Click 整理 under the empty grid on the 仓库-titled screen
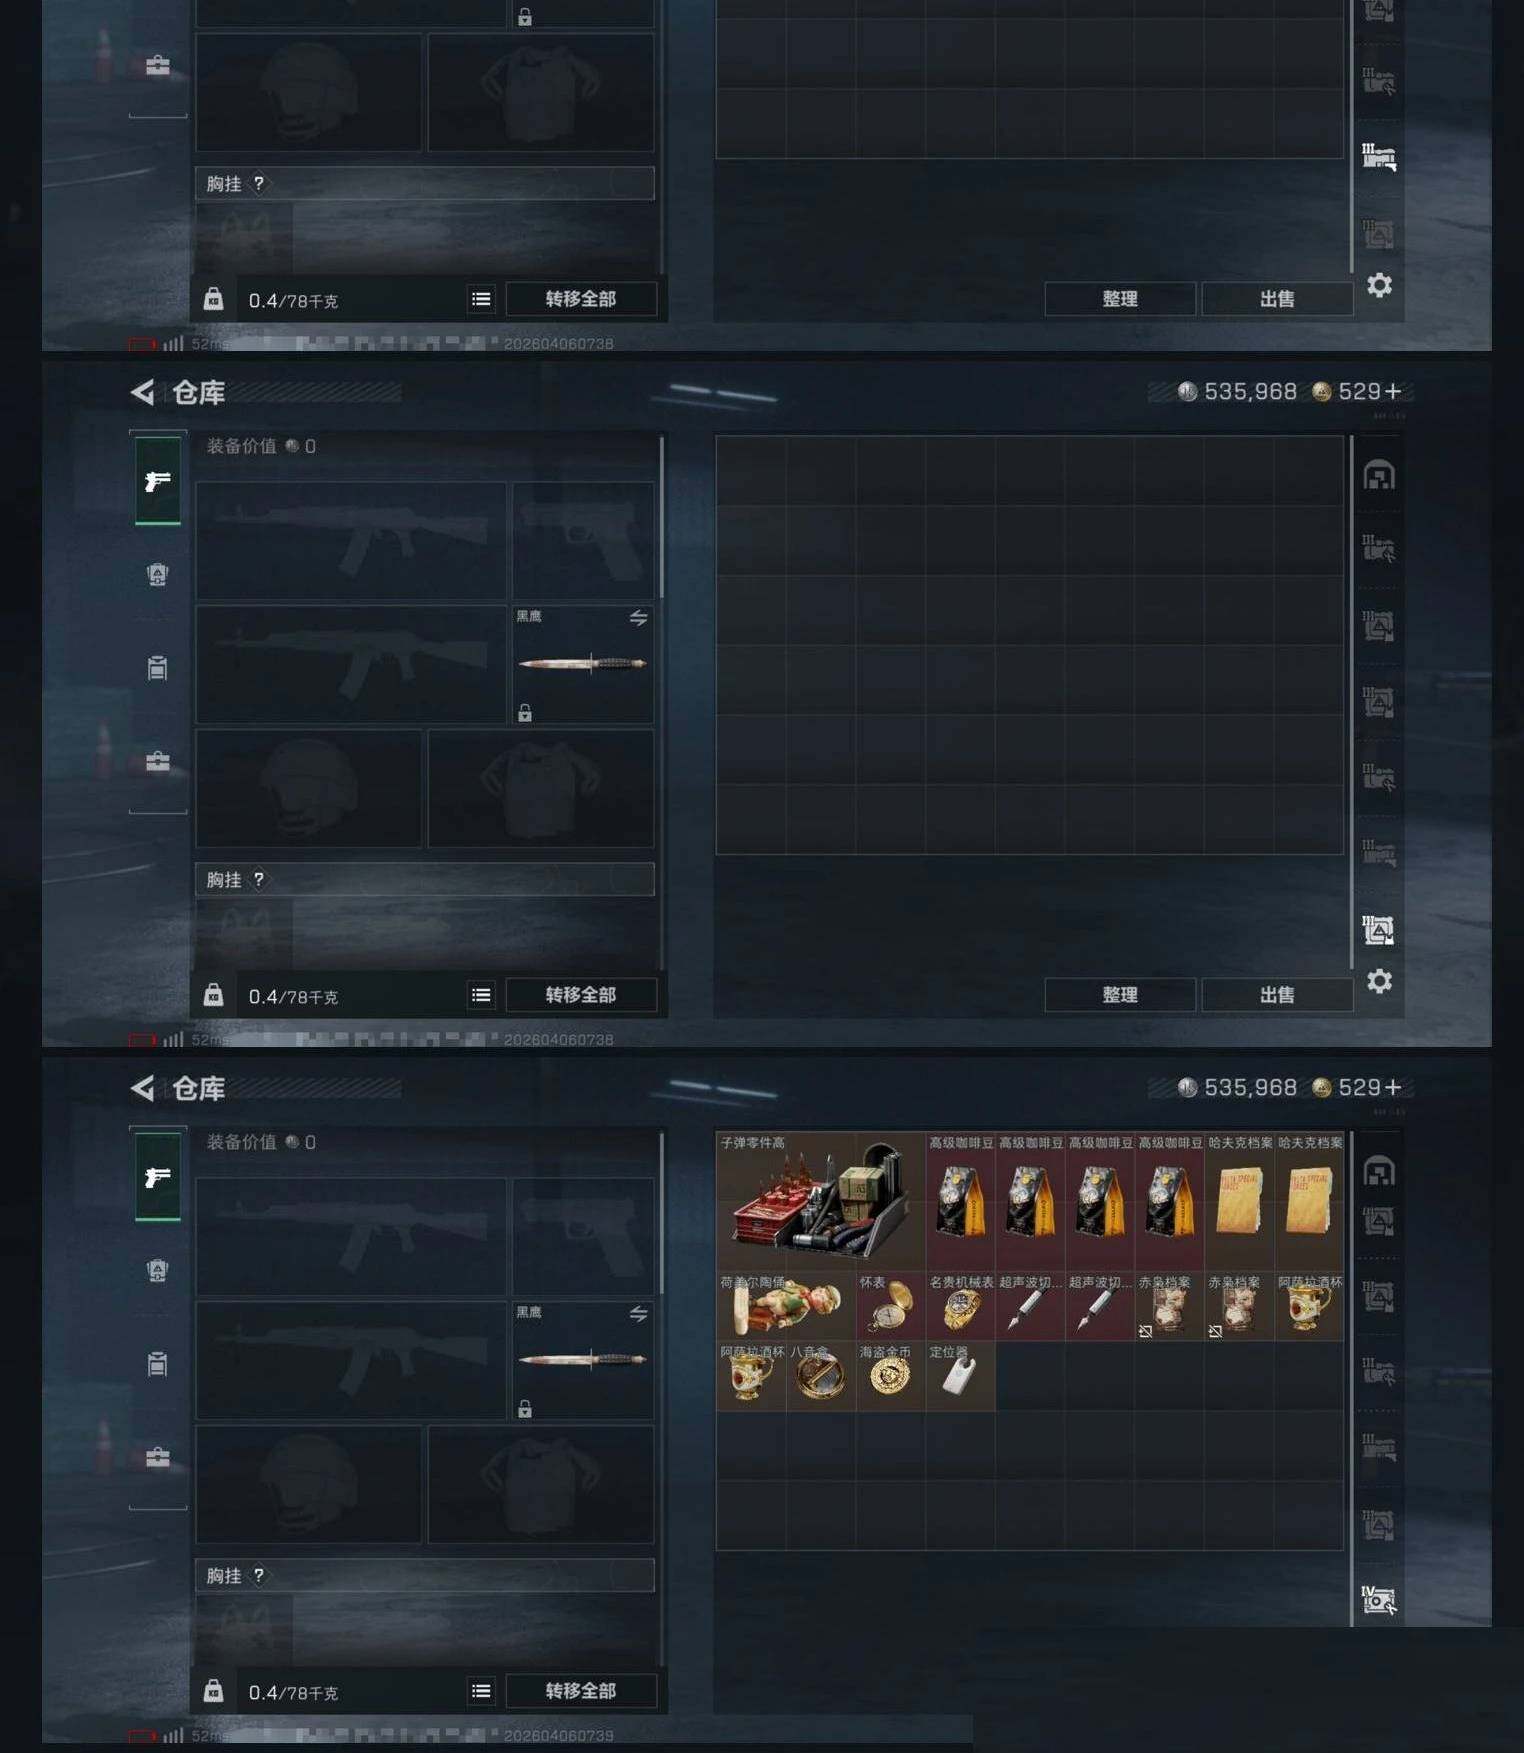This screenshot has height=1753, width=1524. pyautogui.click(x=1119, y=995)
